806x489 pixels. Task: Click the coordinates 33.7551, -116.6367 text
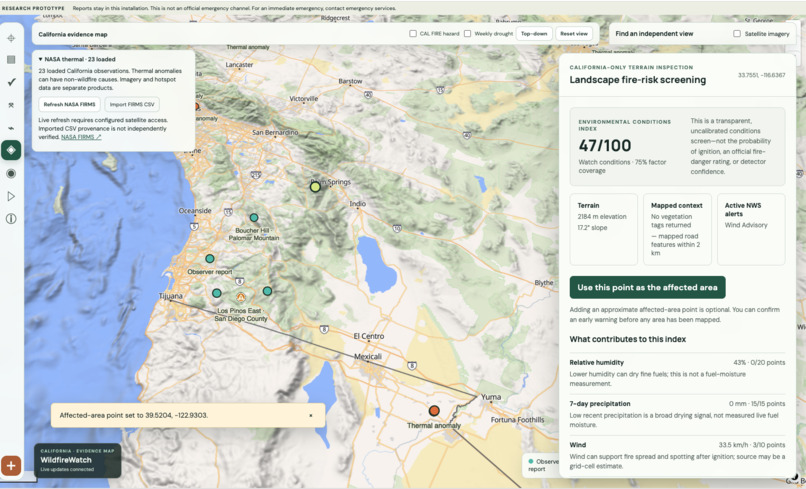pyautogui.click(x=761, y=75)
